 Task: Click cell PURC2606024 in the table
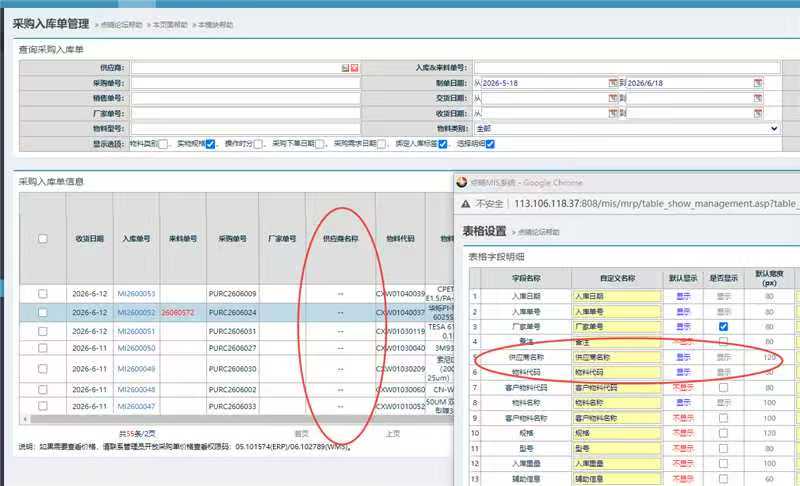(x=233, y=313)
